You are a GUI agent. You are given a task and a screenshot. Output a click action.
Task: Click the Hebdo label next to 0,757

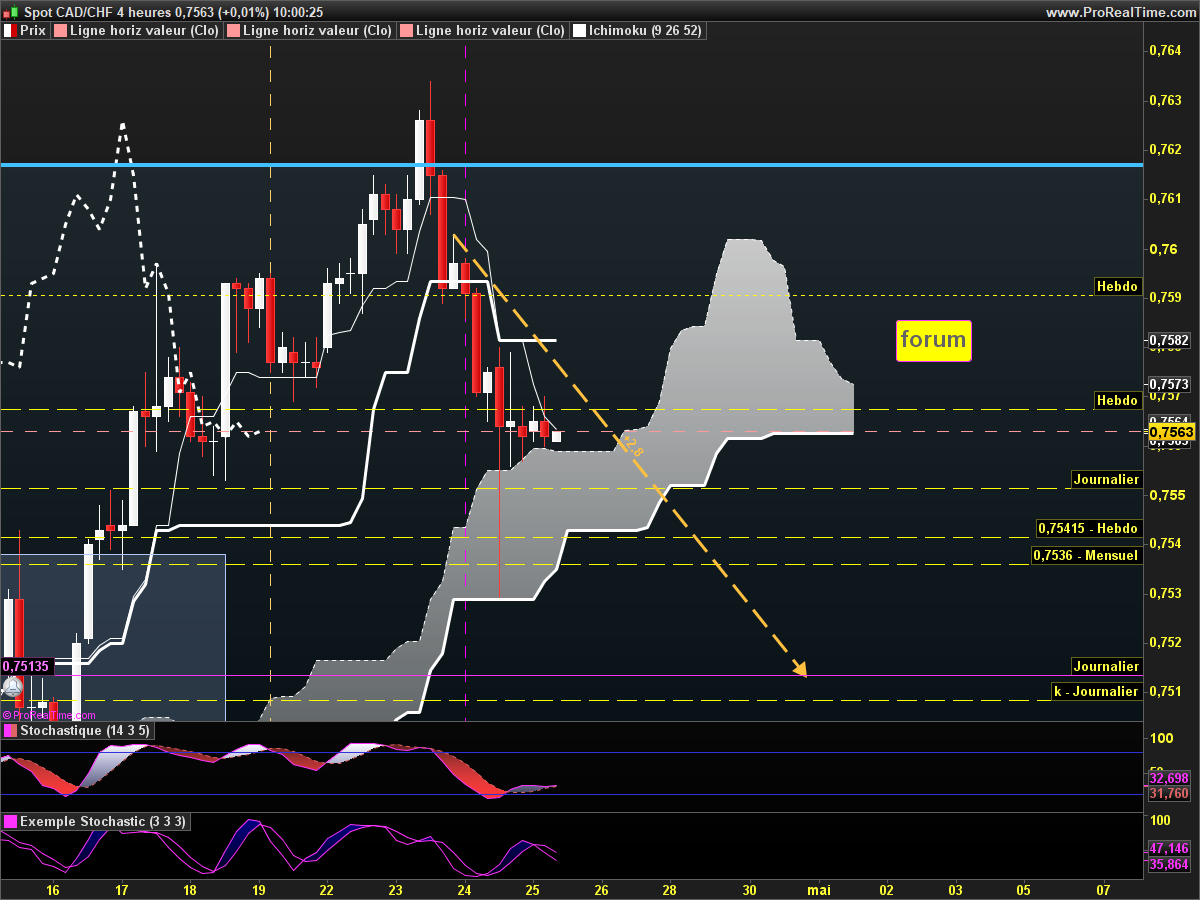(x=1117, y=400)
